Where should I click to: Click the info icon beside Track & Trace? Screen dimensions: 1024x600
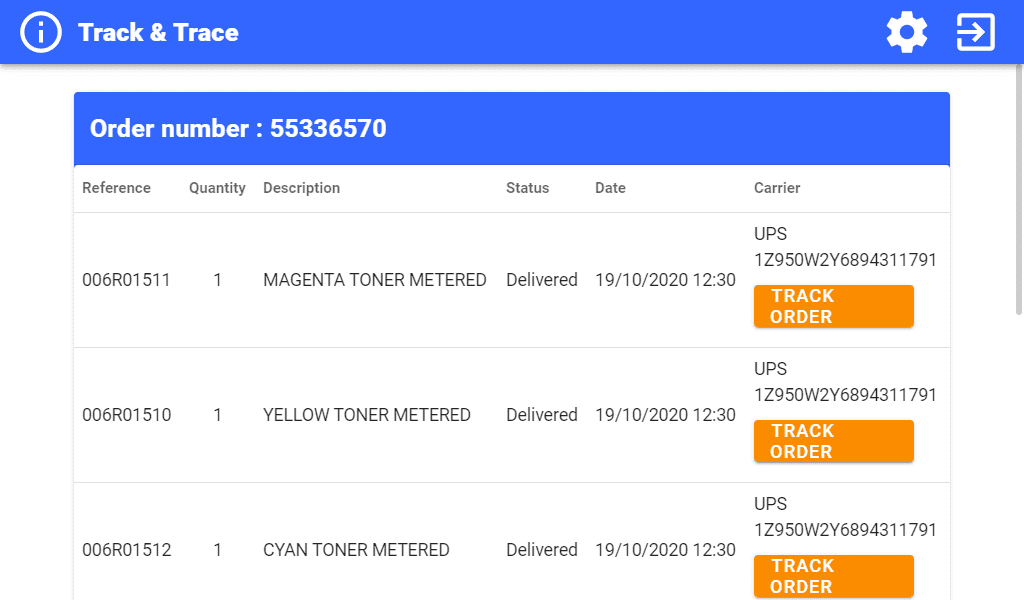tap(41, 33)
